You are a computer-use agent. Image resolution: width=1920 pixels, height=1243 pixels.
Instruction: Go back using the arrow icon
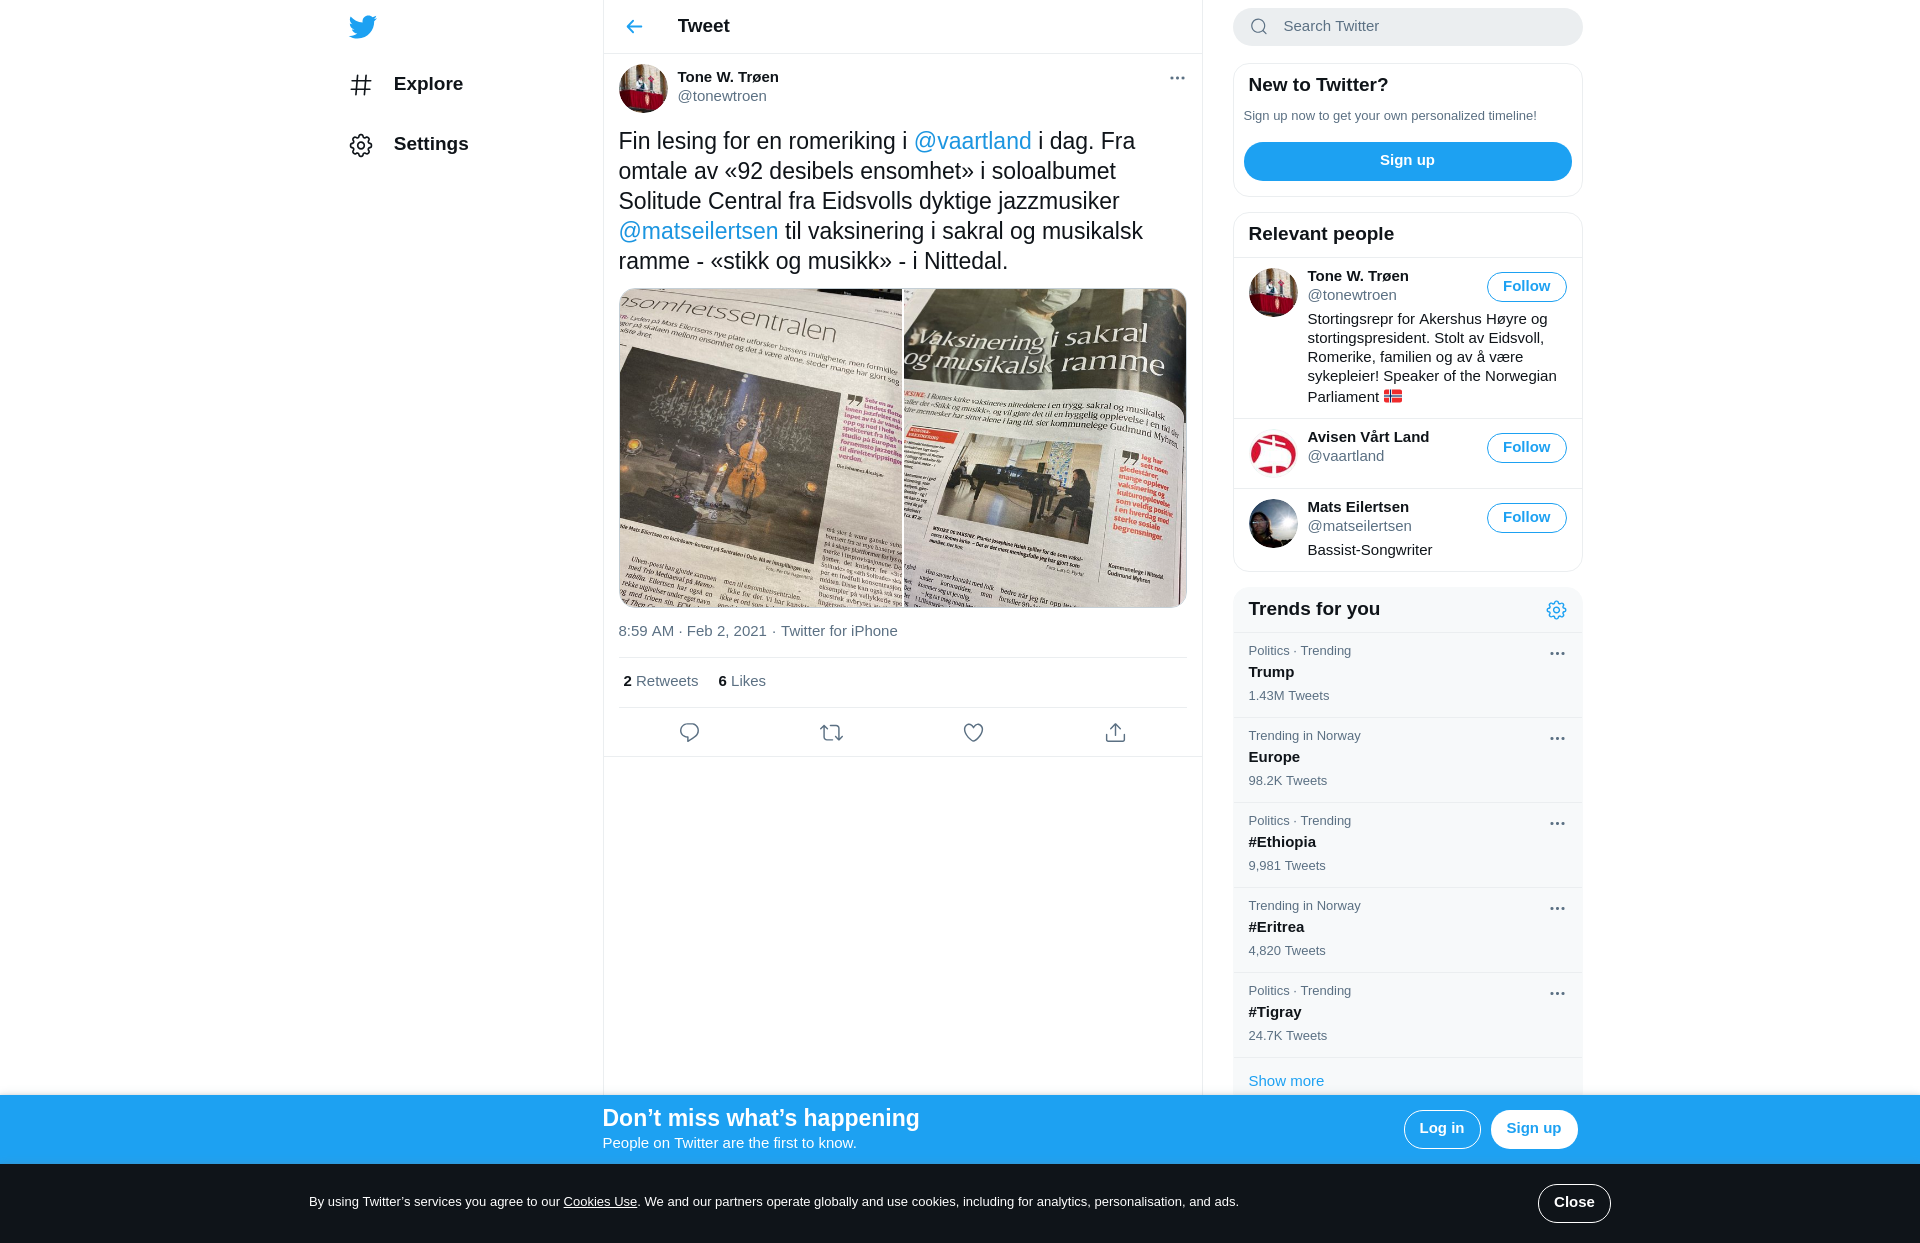click(634, 27)
